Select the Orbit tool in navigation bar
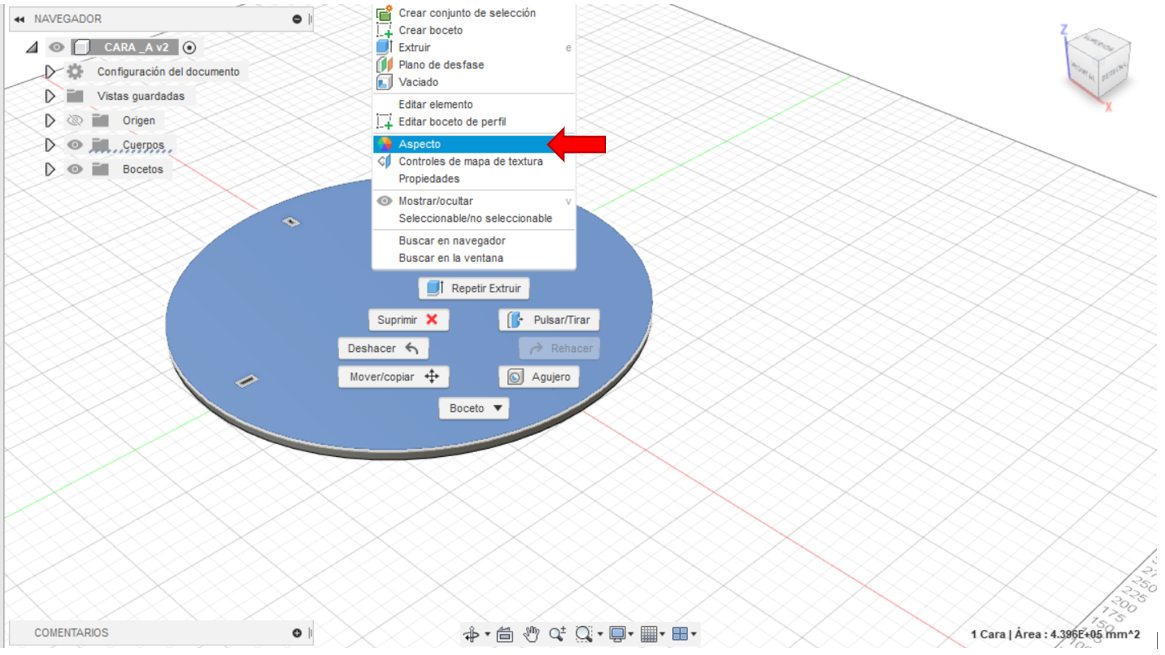 (x=471, y=634)
